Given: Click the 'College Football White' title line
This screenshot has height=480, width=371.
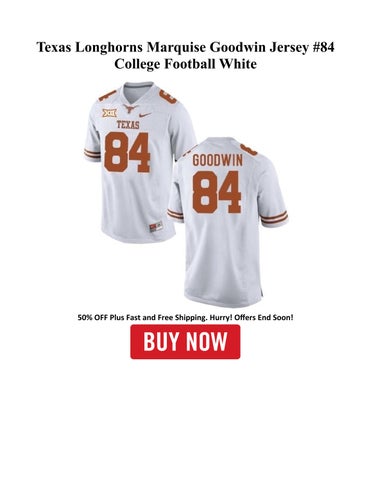Looking at the screenshot, I should click(185, 63).
